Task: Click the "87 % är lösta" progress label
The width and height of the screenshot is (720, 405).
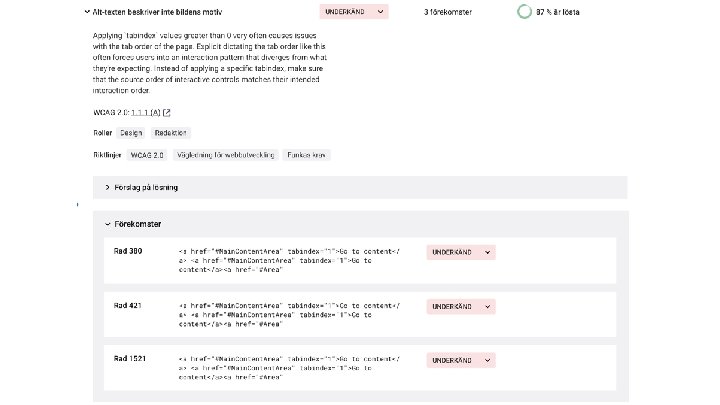Action: click(x=557, y=12)
